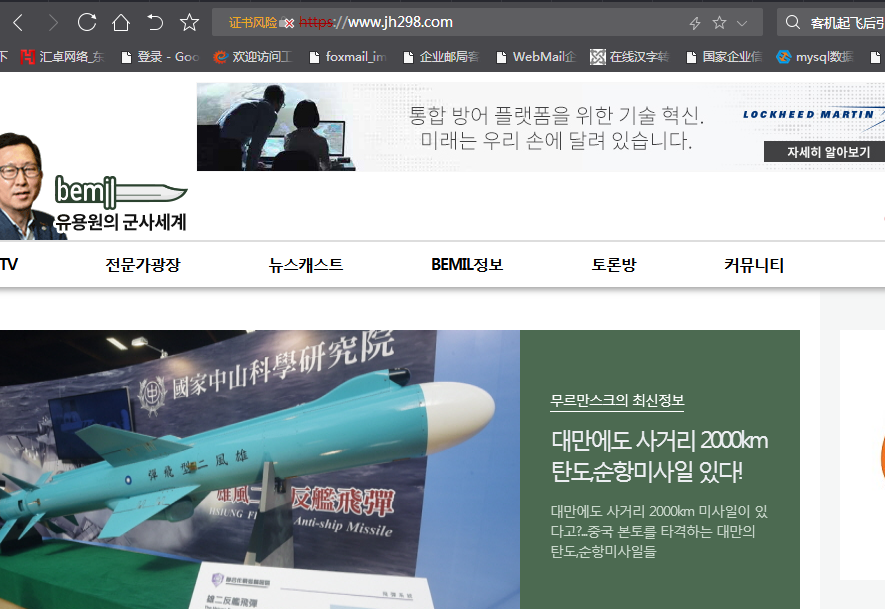Image resolution: width=885 pixels, height=609 pixels.
Task: Open the 汇卓网络 bookmark
Action: [62, 57]
